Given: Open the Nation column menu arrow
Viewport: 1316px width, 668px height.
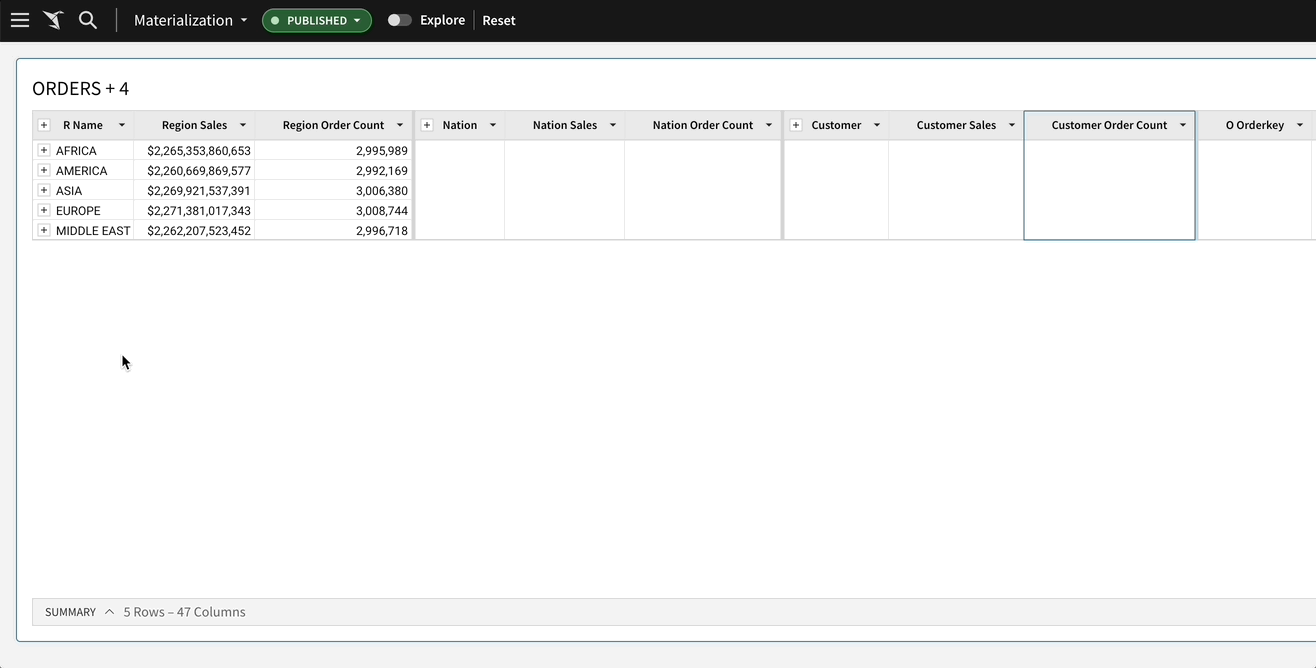Looking at the screenshot, I should pyautogui.click(x=493, y=125).
